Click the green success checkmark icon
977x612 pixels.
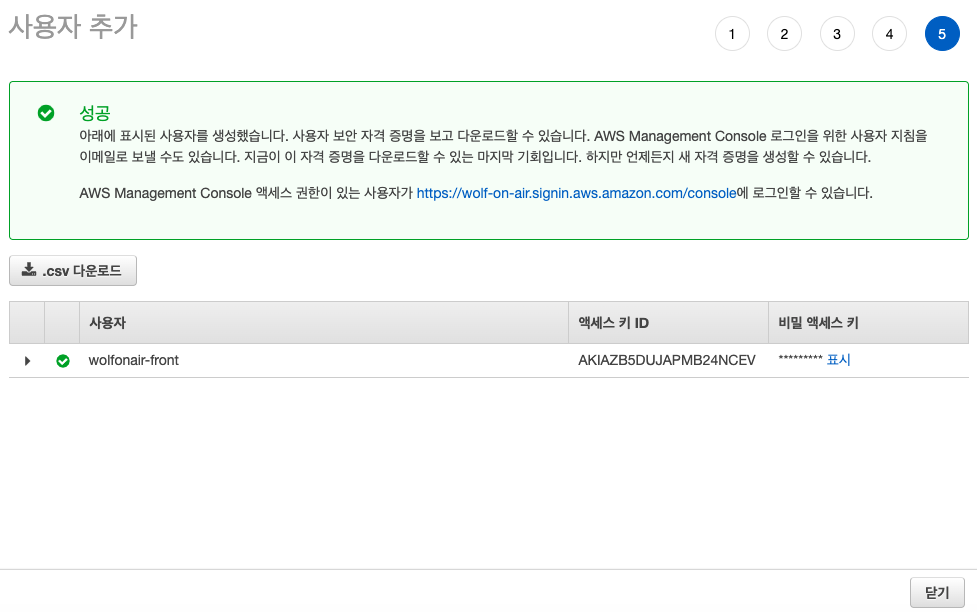click(45, 113)
